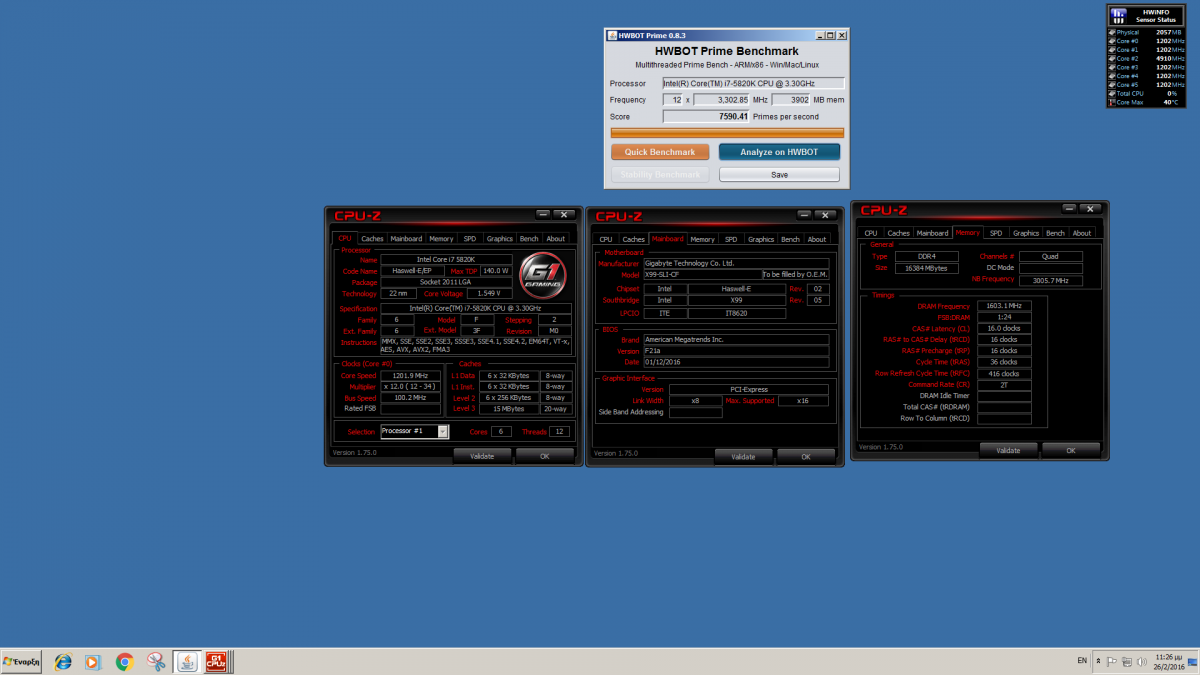The height and width of the screenshot is (675, 1200).
Task: Click the frequency field showing 3,302.85
Action: click(x=721, y=100)
